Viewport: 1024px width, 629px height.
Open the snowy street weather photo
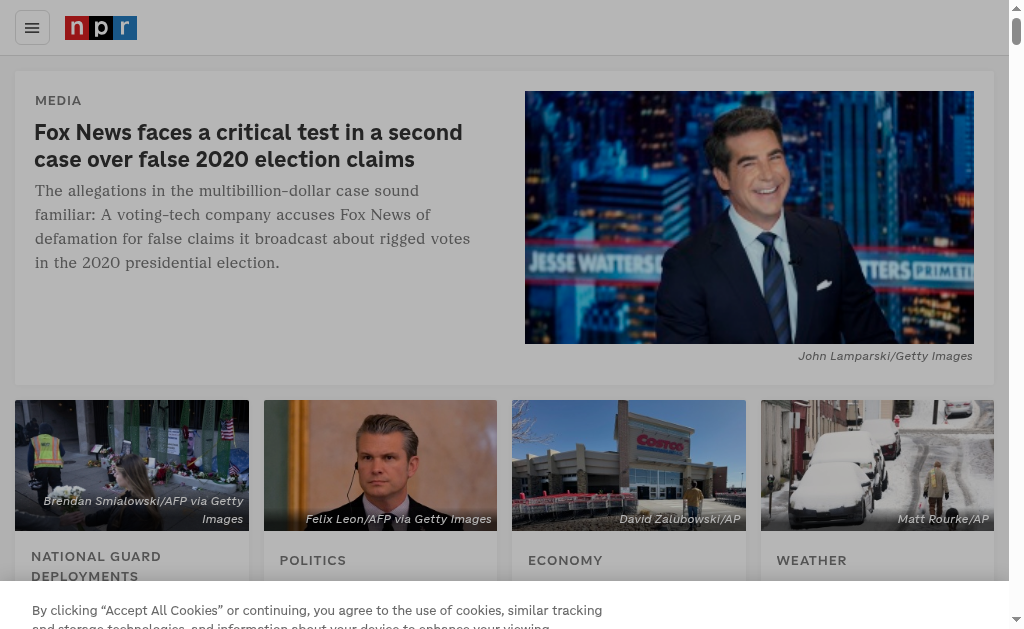(877, 465)
